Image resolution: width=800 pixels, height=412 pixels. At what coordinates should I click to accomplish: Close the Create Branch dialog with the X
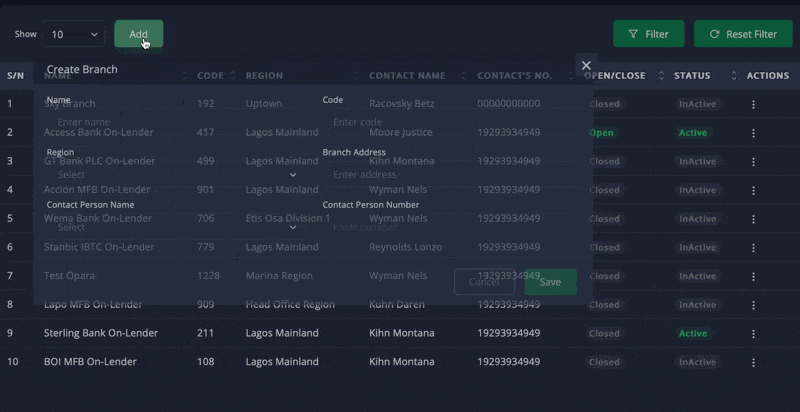click(586, 65)
